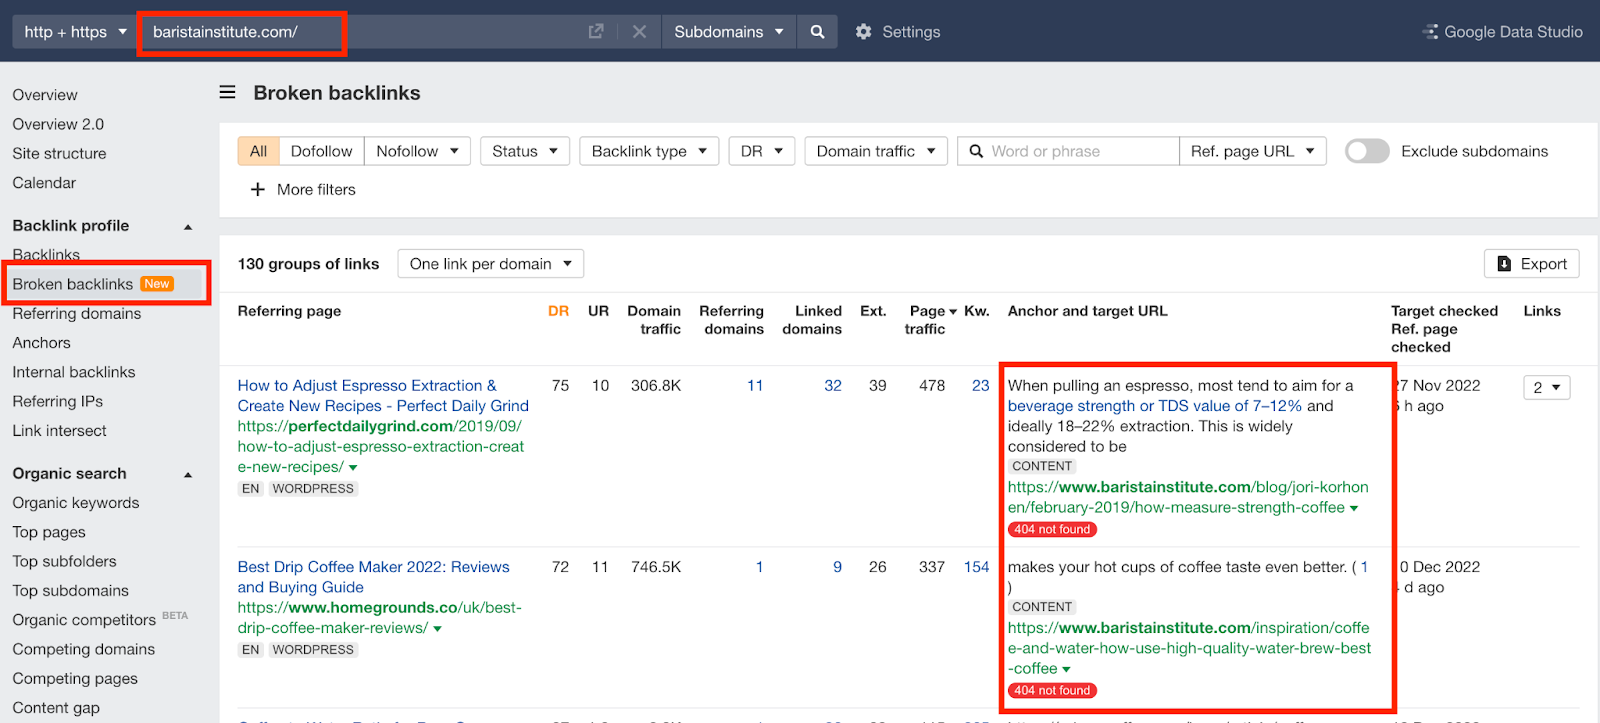The height and width of the screenshot is (723, 1600).
Task: Open Content gap in sidebar
Action: tap(56, 708)
